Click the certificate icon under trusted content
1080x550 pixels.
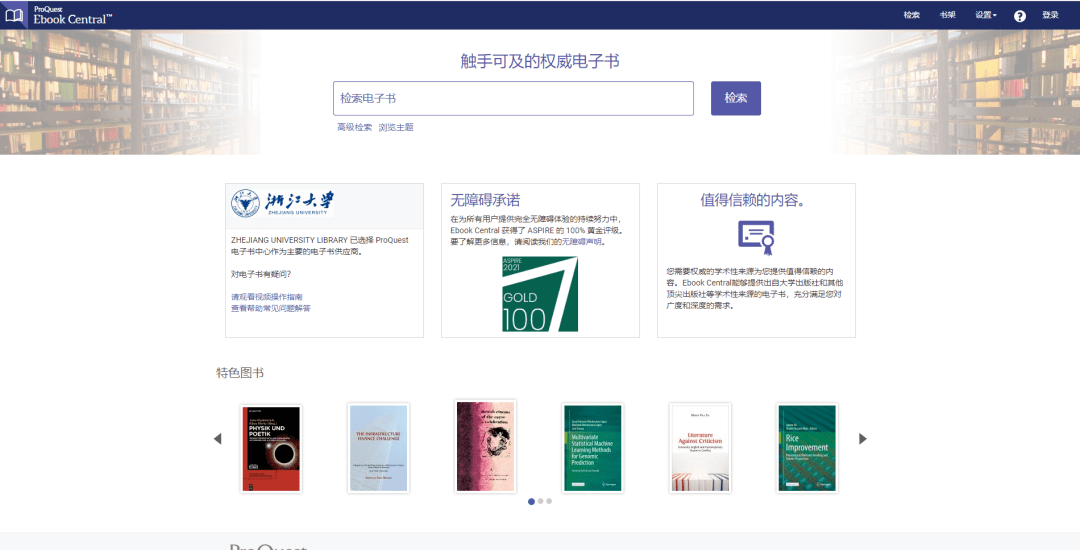(756, 237)
